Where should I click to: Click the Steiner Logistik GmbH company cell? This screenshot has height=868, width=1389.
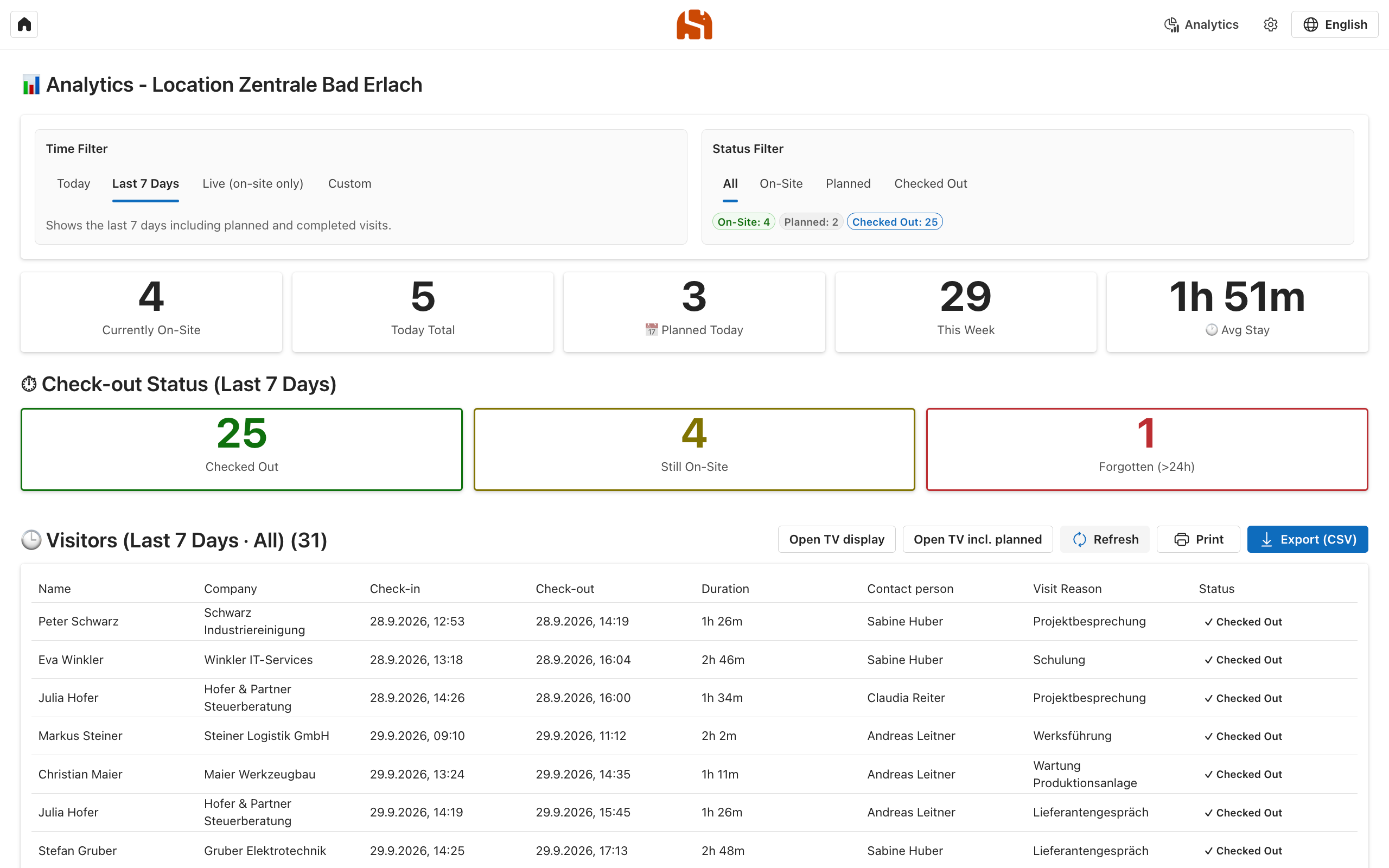point(267,736)
